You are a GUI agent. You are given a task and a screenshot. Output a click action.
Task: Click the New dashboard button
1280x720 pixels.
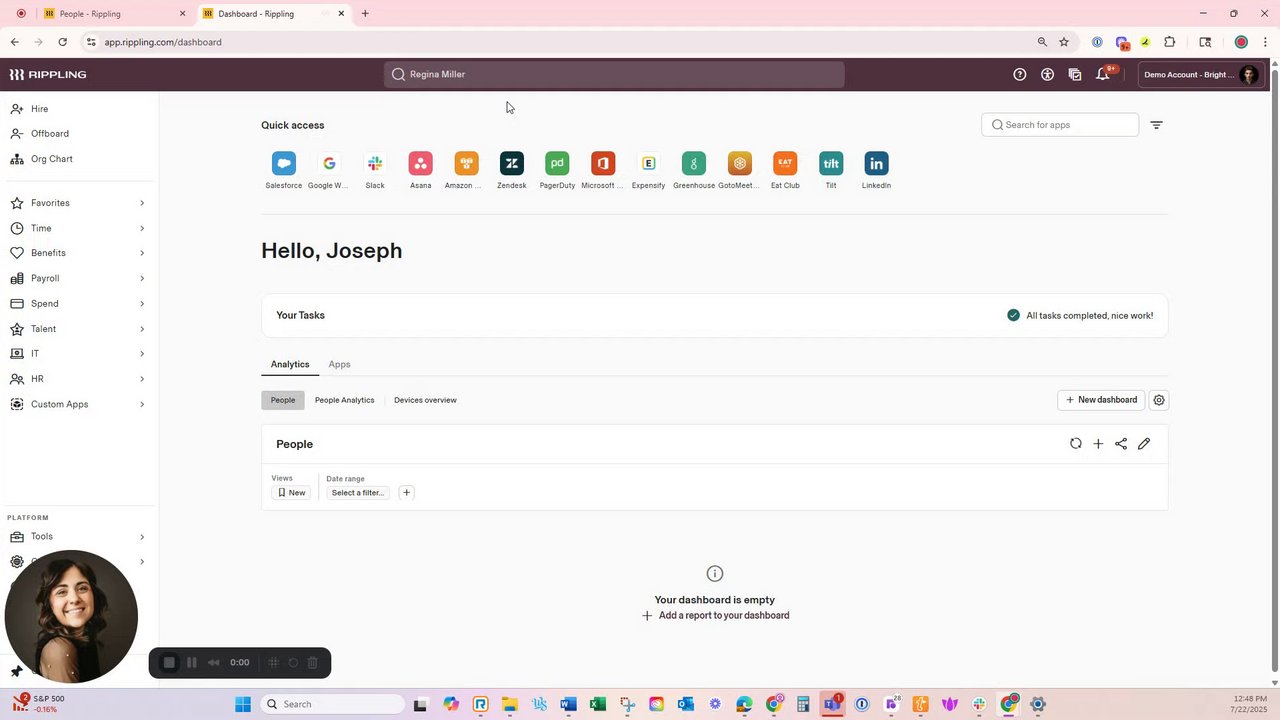[1101, 400]
